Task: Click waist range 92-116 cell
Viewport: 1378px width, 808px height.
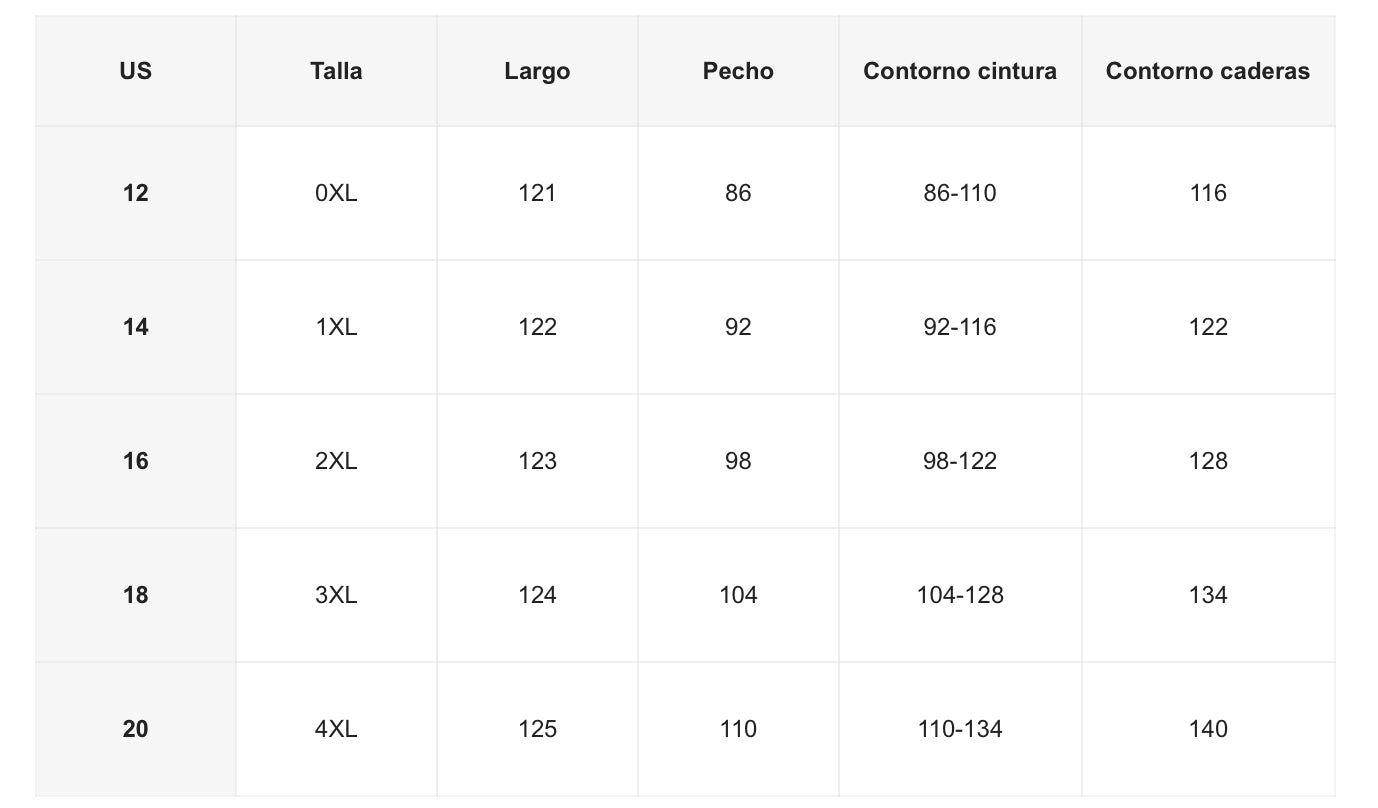Action: tap(960, 327)
